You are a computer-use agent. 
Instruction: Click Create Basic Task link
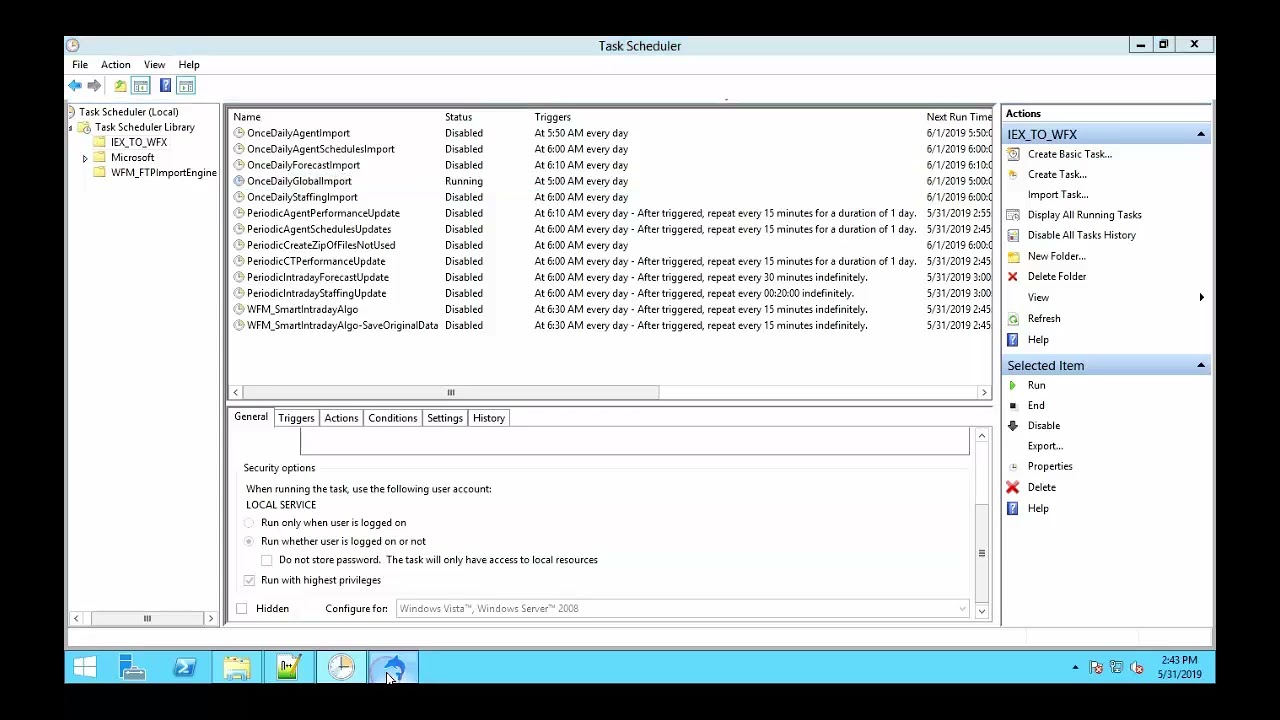1070,154
